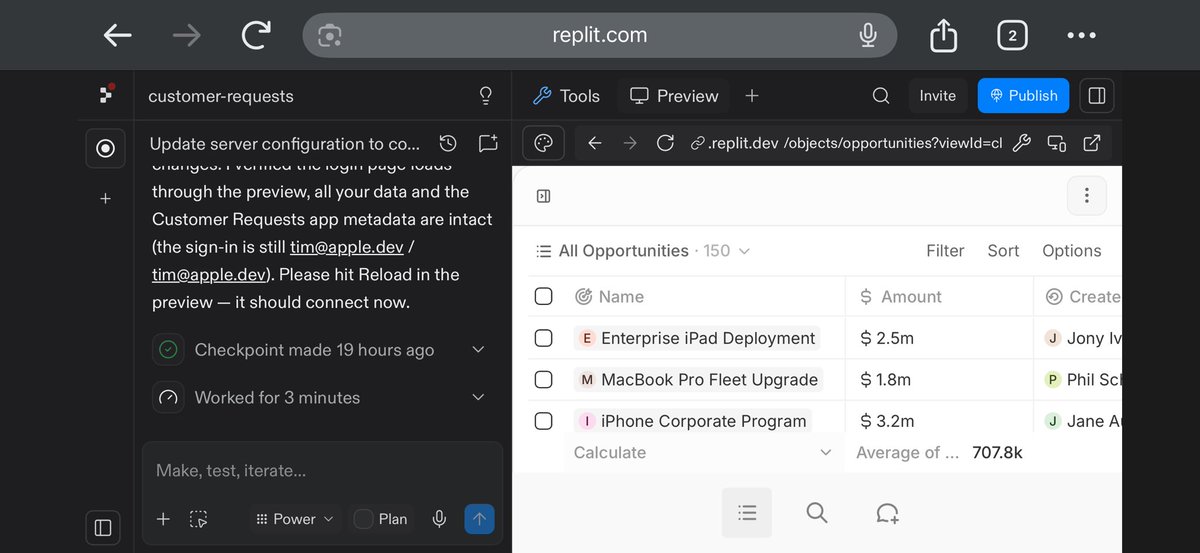Click the Amount column header
This screenshot has width=1200, height=553.
pos(900,297)
